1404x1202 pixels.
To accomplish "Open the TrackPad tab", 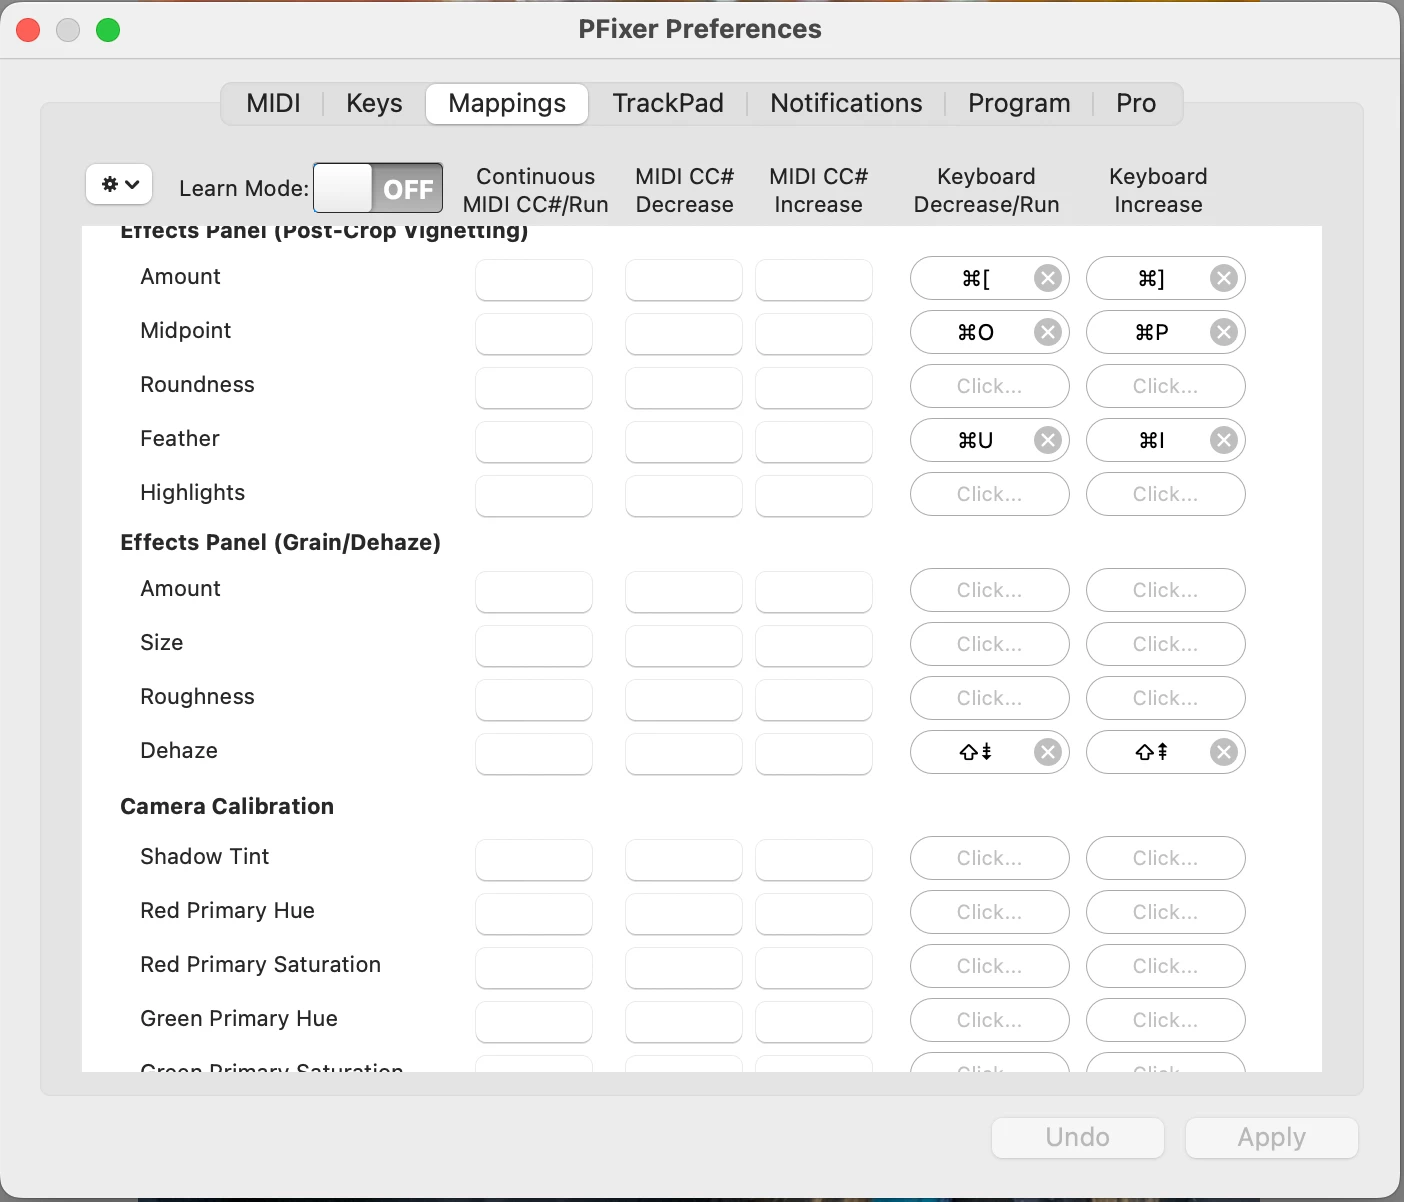I will tap(668, 103).
